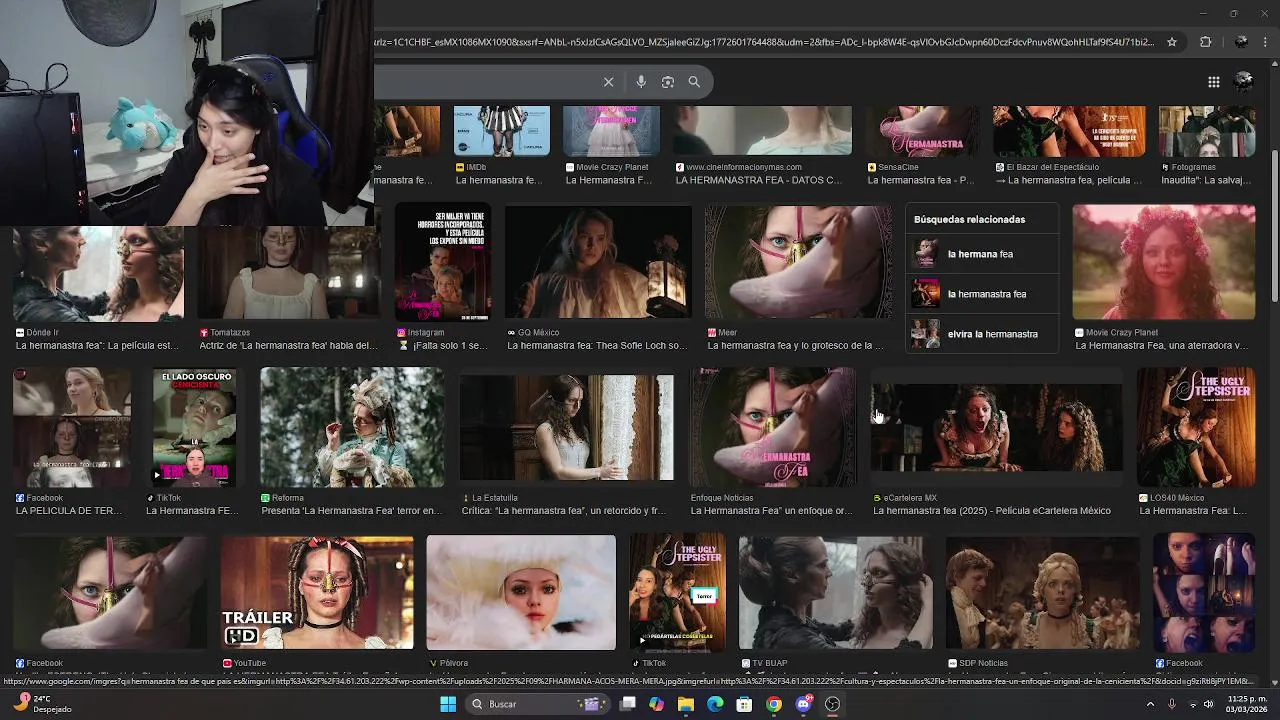Image resolution: width=1280 pixels, height=720 pixels.
Task: Open the weather widget showing 24°C Despejado
Action: (45, 704)
